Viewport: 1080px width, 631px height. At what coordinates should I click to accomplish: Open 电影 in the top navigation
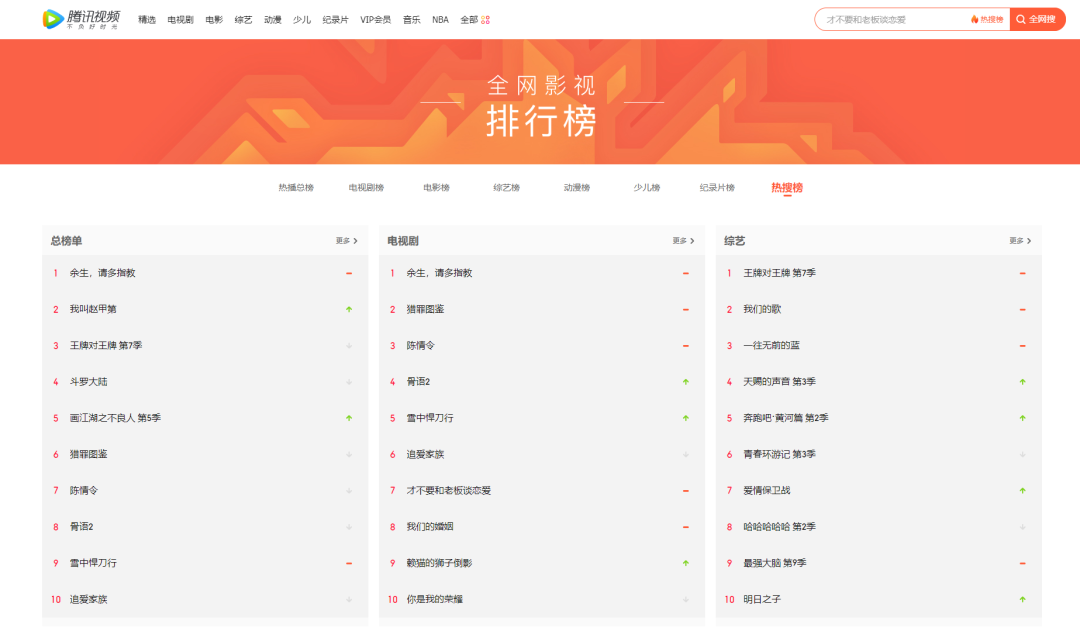(x=214, y=20)
